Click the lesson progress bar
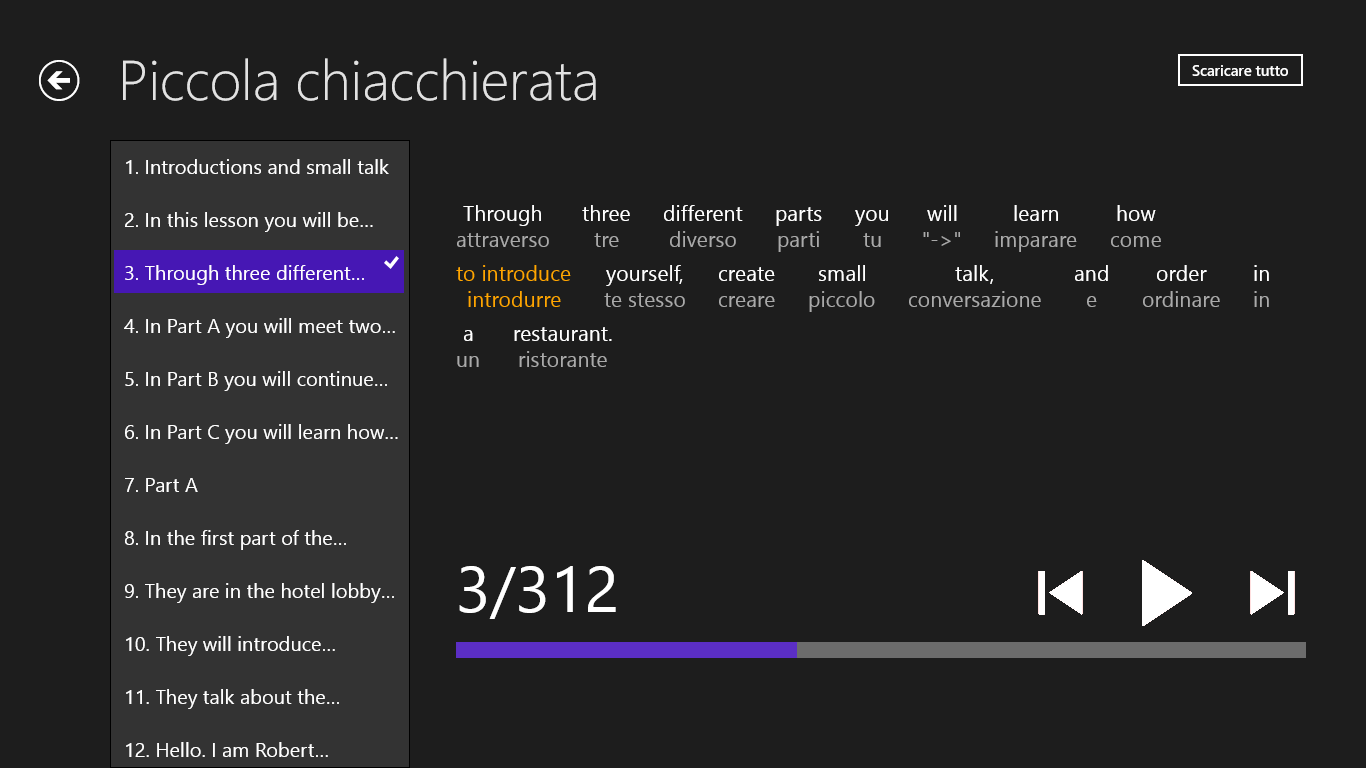The width and height of the screenshot is (1366, 768). click(x=880, y=650)
